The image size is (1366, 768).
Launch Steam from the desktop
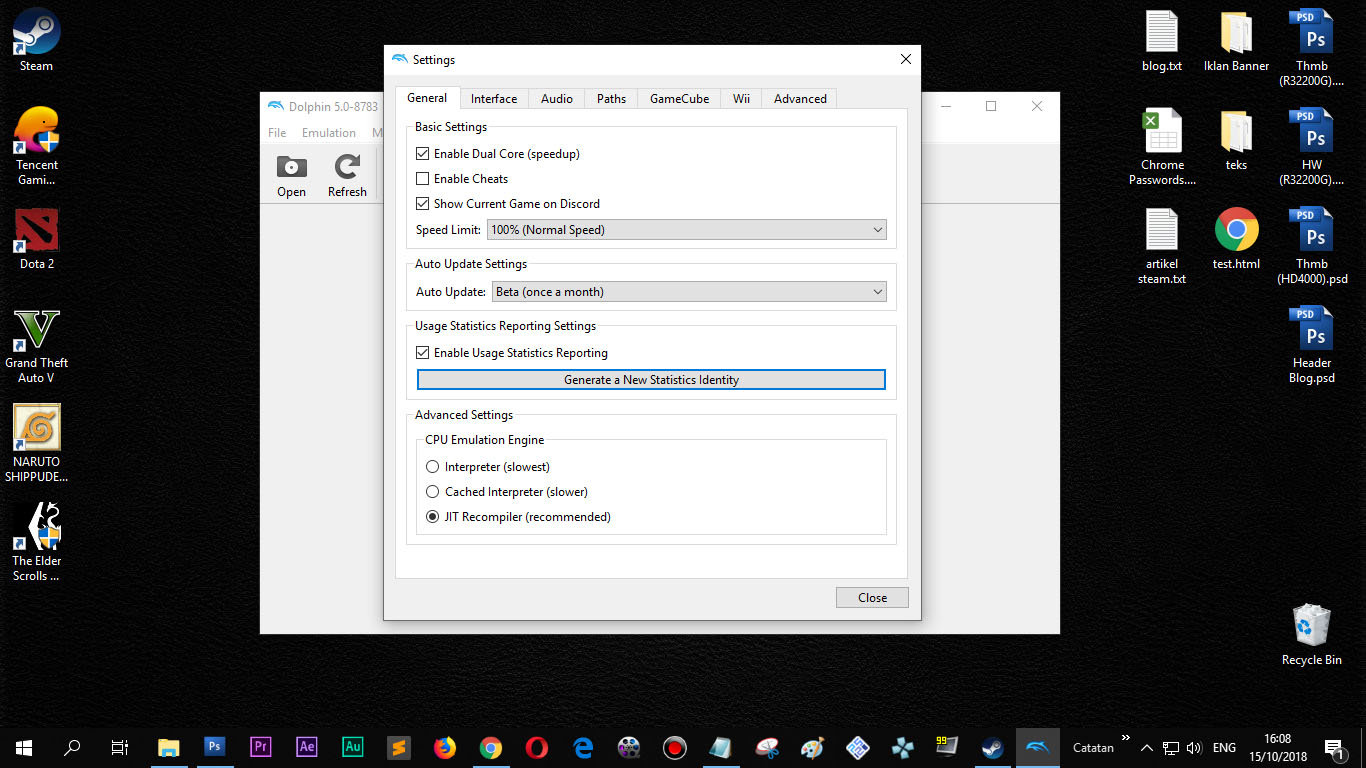pos(35,30)
